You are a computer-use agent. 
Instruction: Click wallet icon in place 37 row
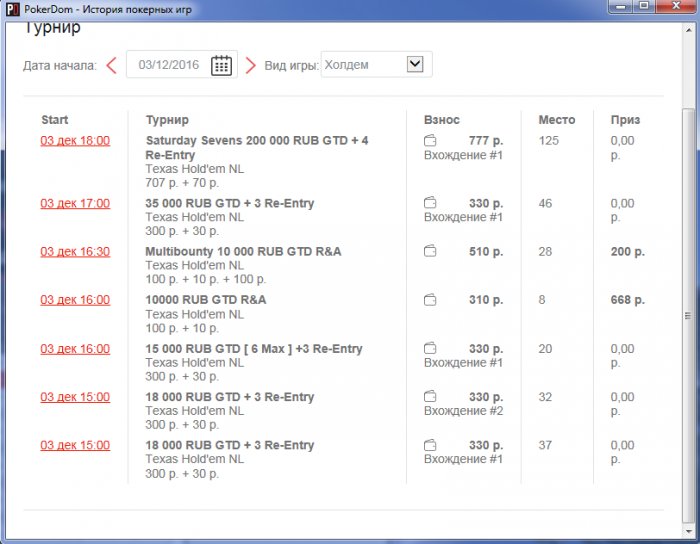coord(430,445)
